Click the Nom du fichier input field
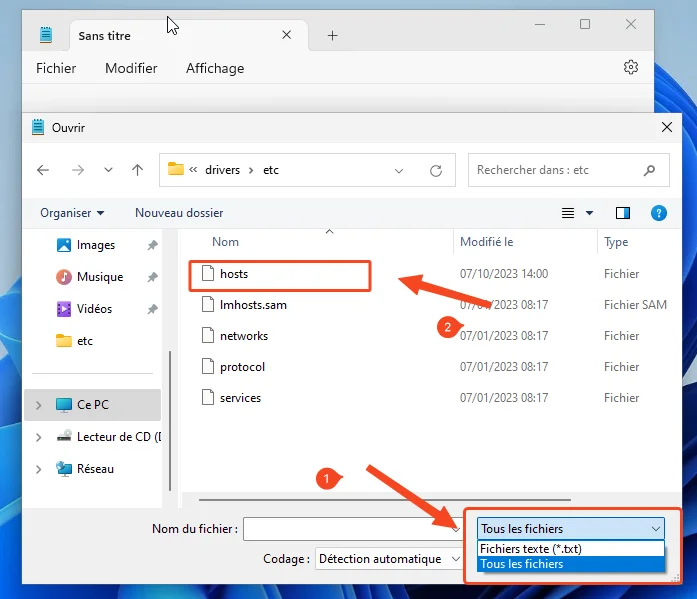Viewport: 697px width, 599px height. 345,528
